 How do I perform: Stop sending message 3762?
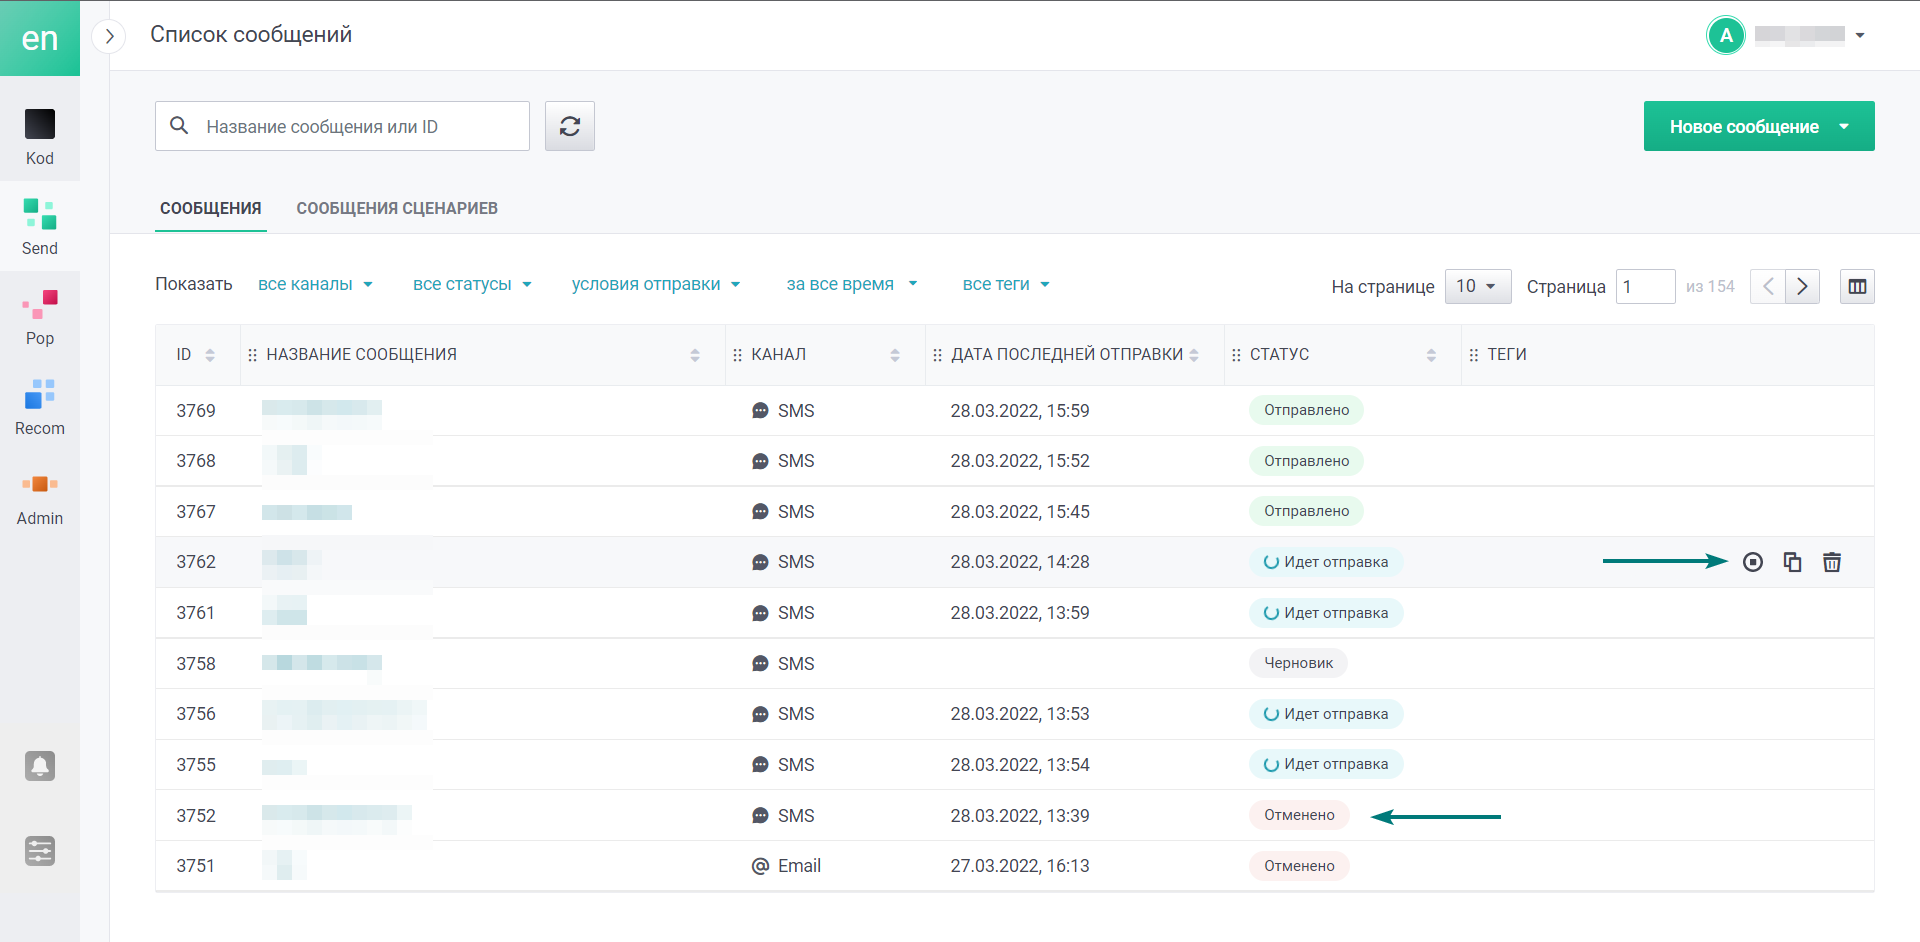pyautogui.click(x=1753, y=562)
